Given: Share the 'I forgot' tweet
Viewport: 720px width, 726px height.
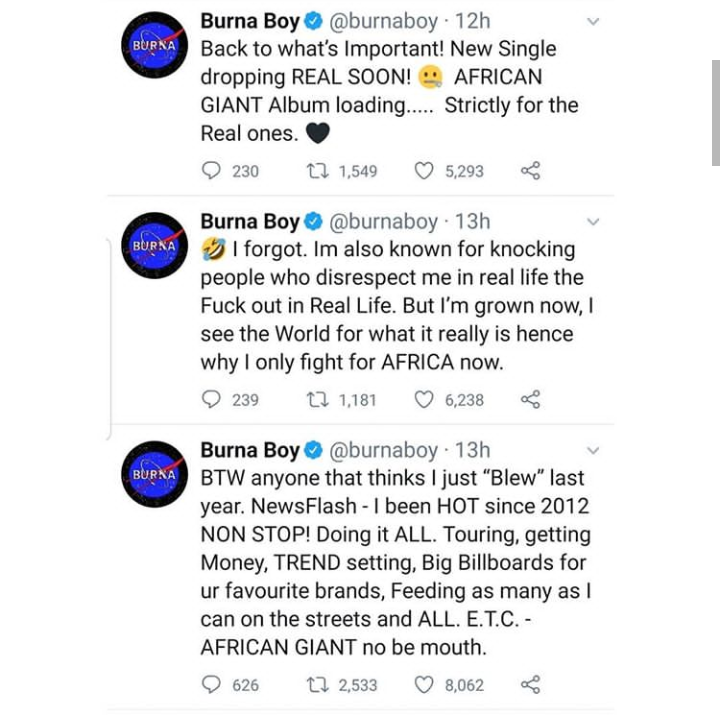Looking at the screenshot, I should click(530, 400).
